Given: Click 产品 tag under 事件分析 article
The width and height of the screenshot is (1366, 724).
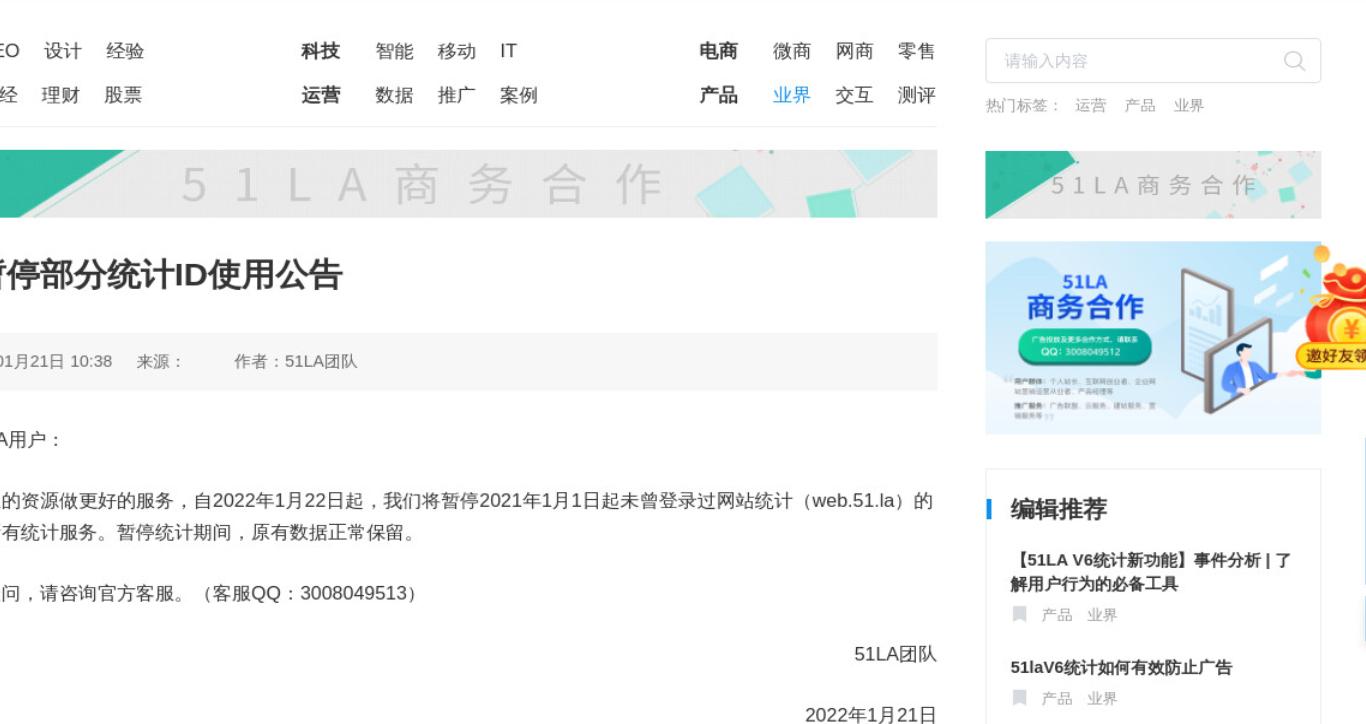Looking at the screenshot, I should click(1057, 615).
